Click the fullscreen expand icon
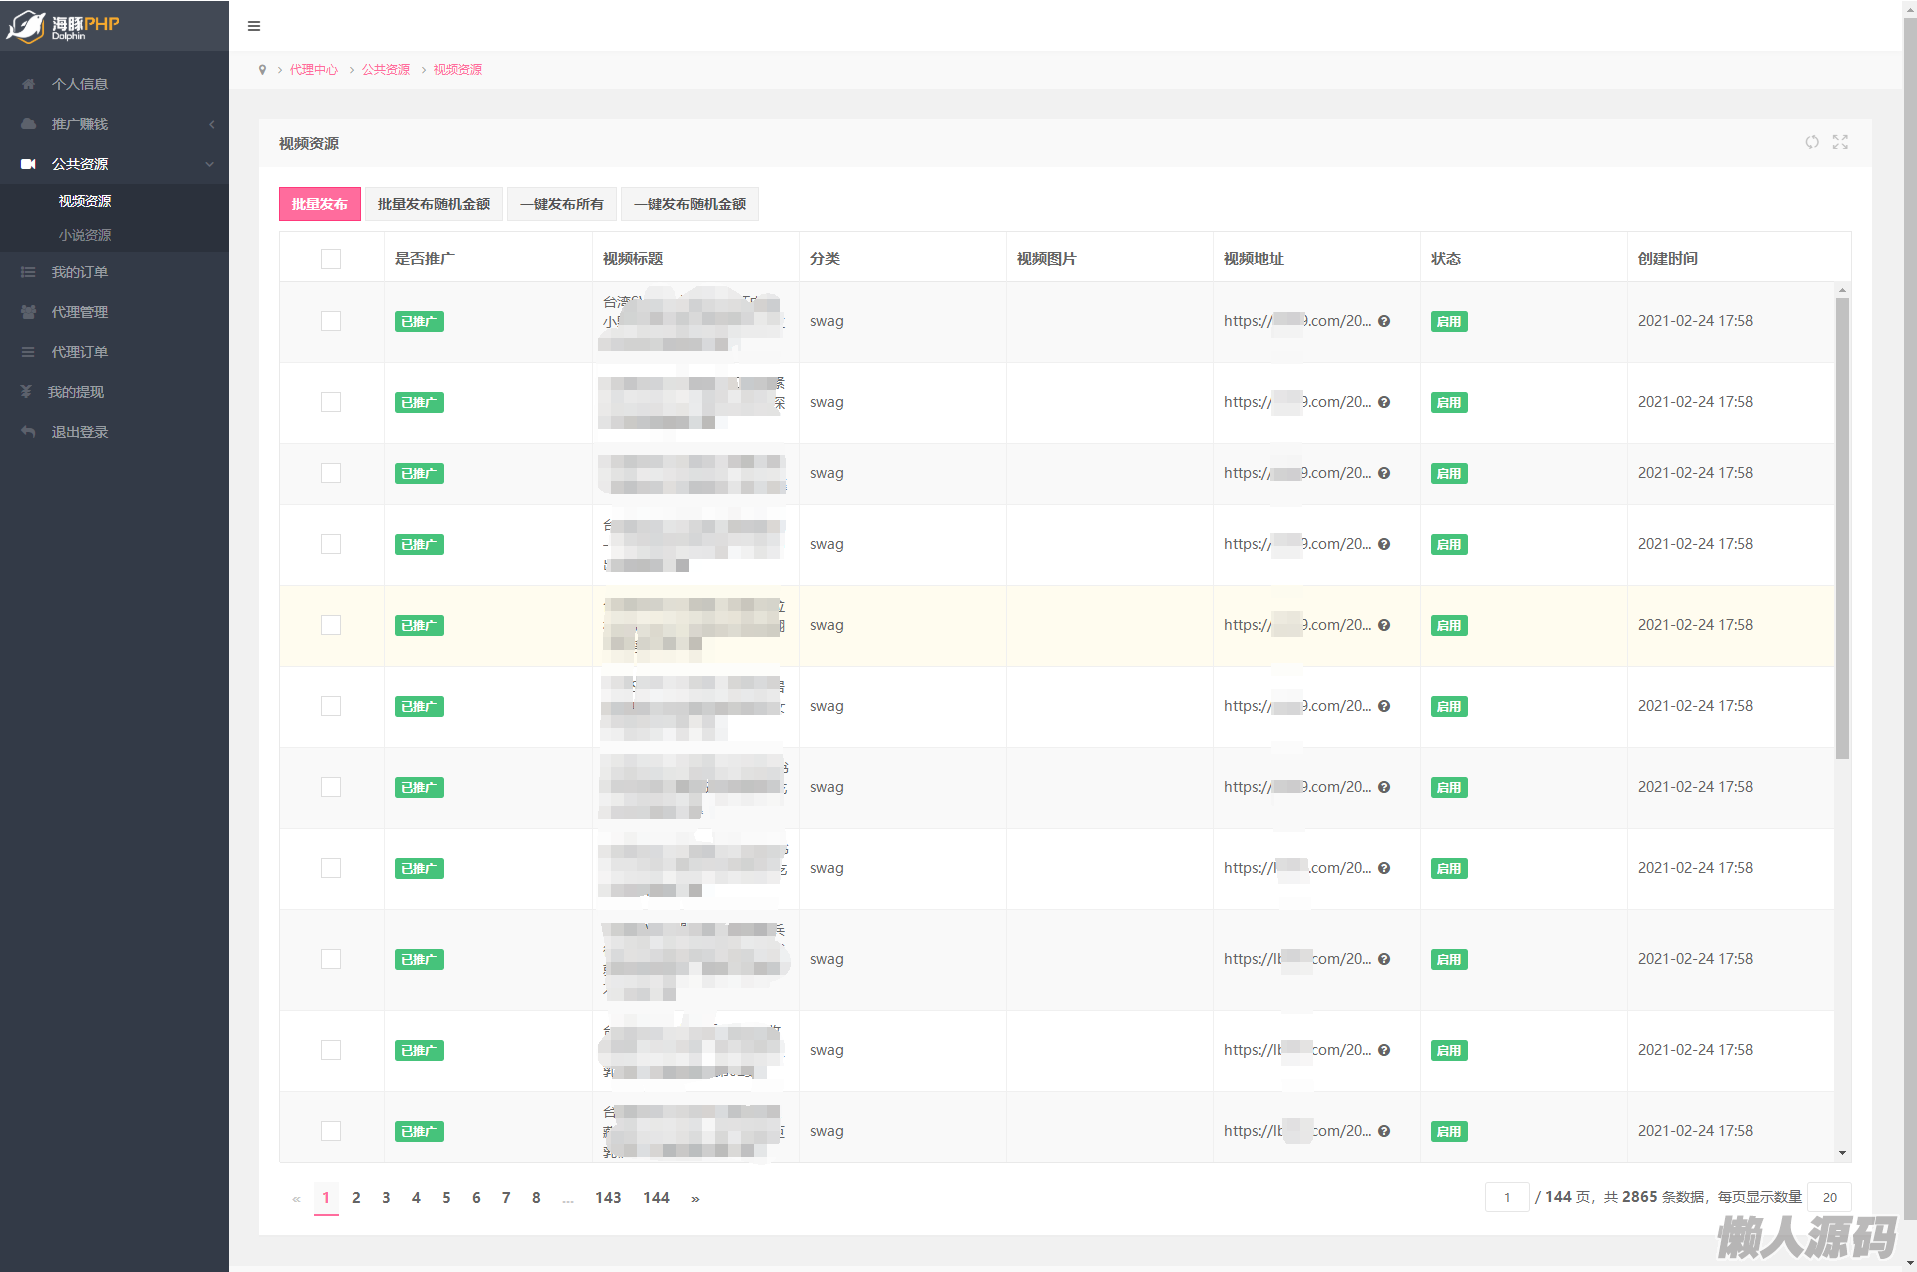The image size is (1917, 1272). click(x=1840, y=142)
